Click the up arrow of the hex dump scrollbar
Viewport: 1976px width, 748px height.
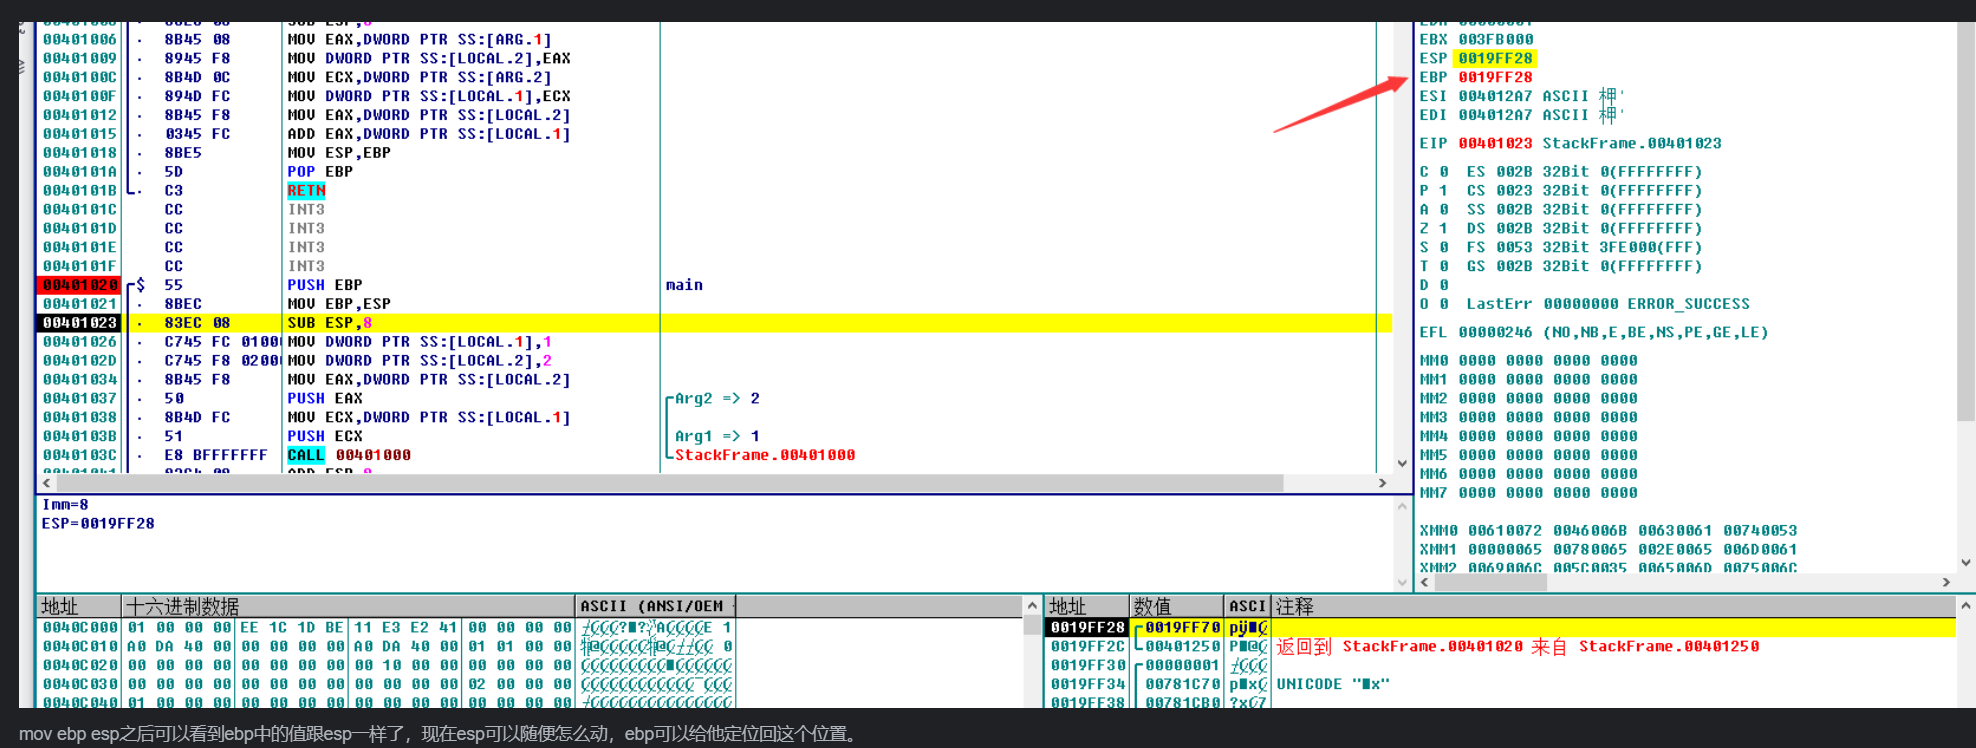tap(1032, 606)
